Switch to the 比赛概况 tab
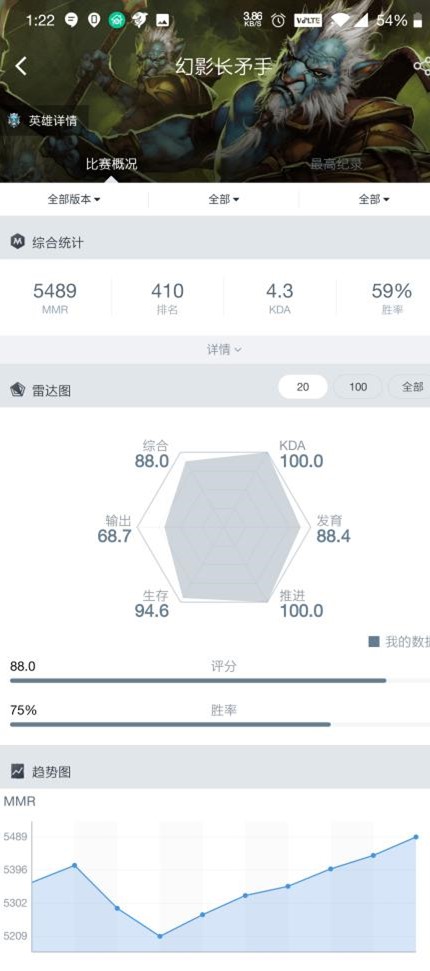 111,164
